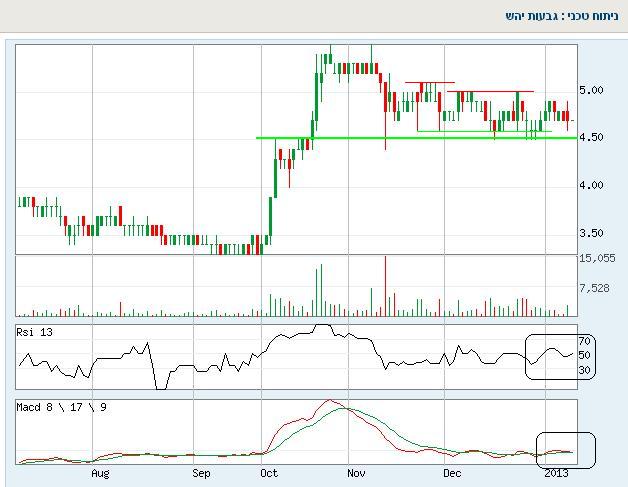The height and width of the screenshot is (487, 628).
Task: Click the Sep month label
Action: (201, 473)
